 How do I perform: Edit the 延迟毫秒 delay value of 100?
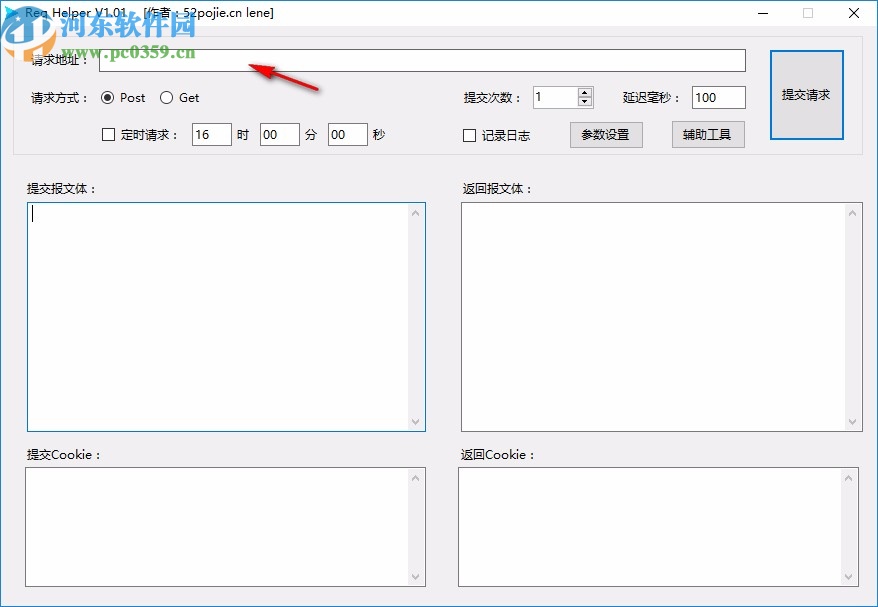point(717,97)
